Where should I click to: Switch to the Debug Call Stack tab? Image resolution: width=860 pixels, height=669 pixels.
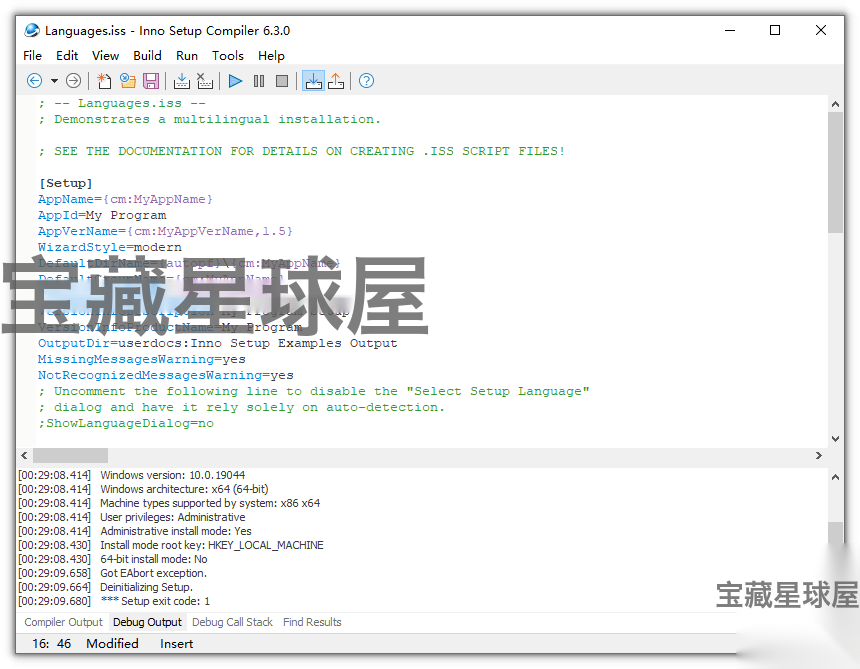point(232,622)
